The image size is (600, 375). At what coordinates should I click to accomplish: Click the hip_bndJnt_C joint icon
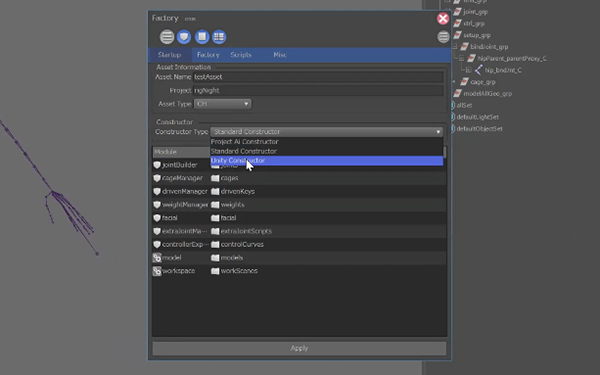pos(478,70)
